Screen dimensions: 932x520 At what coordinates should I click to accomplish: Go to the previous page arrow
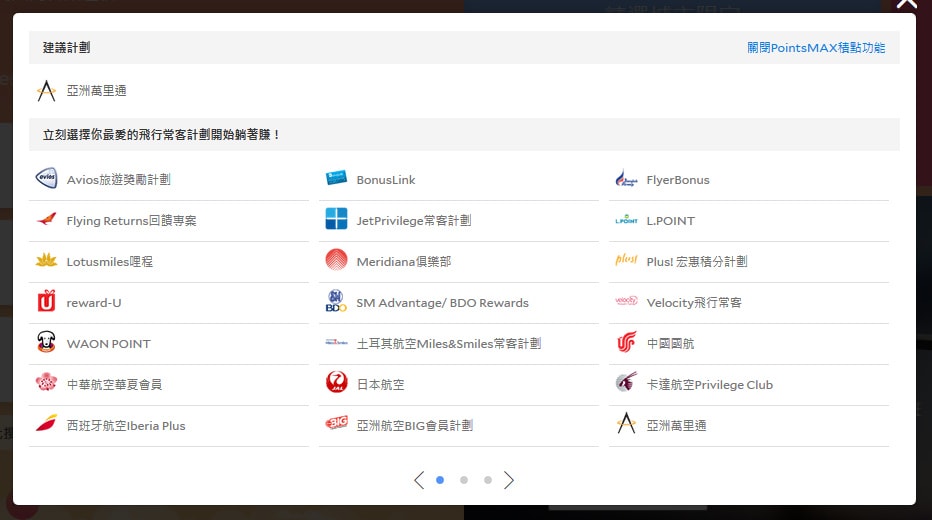point(419,480)
